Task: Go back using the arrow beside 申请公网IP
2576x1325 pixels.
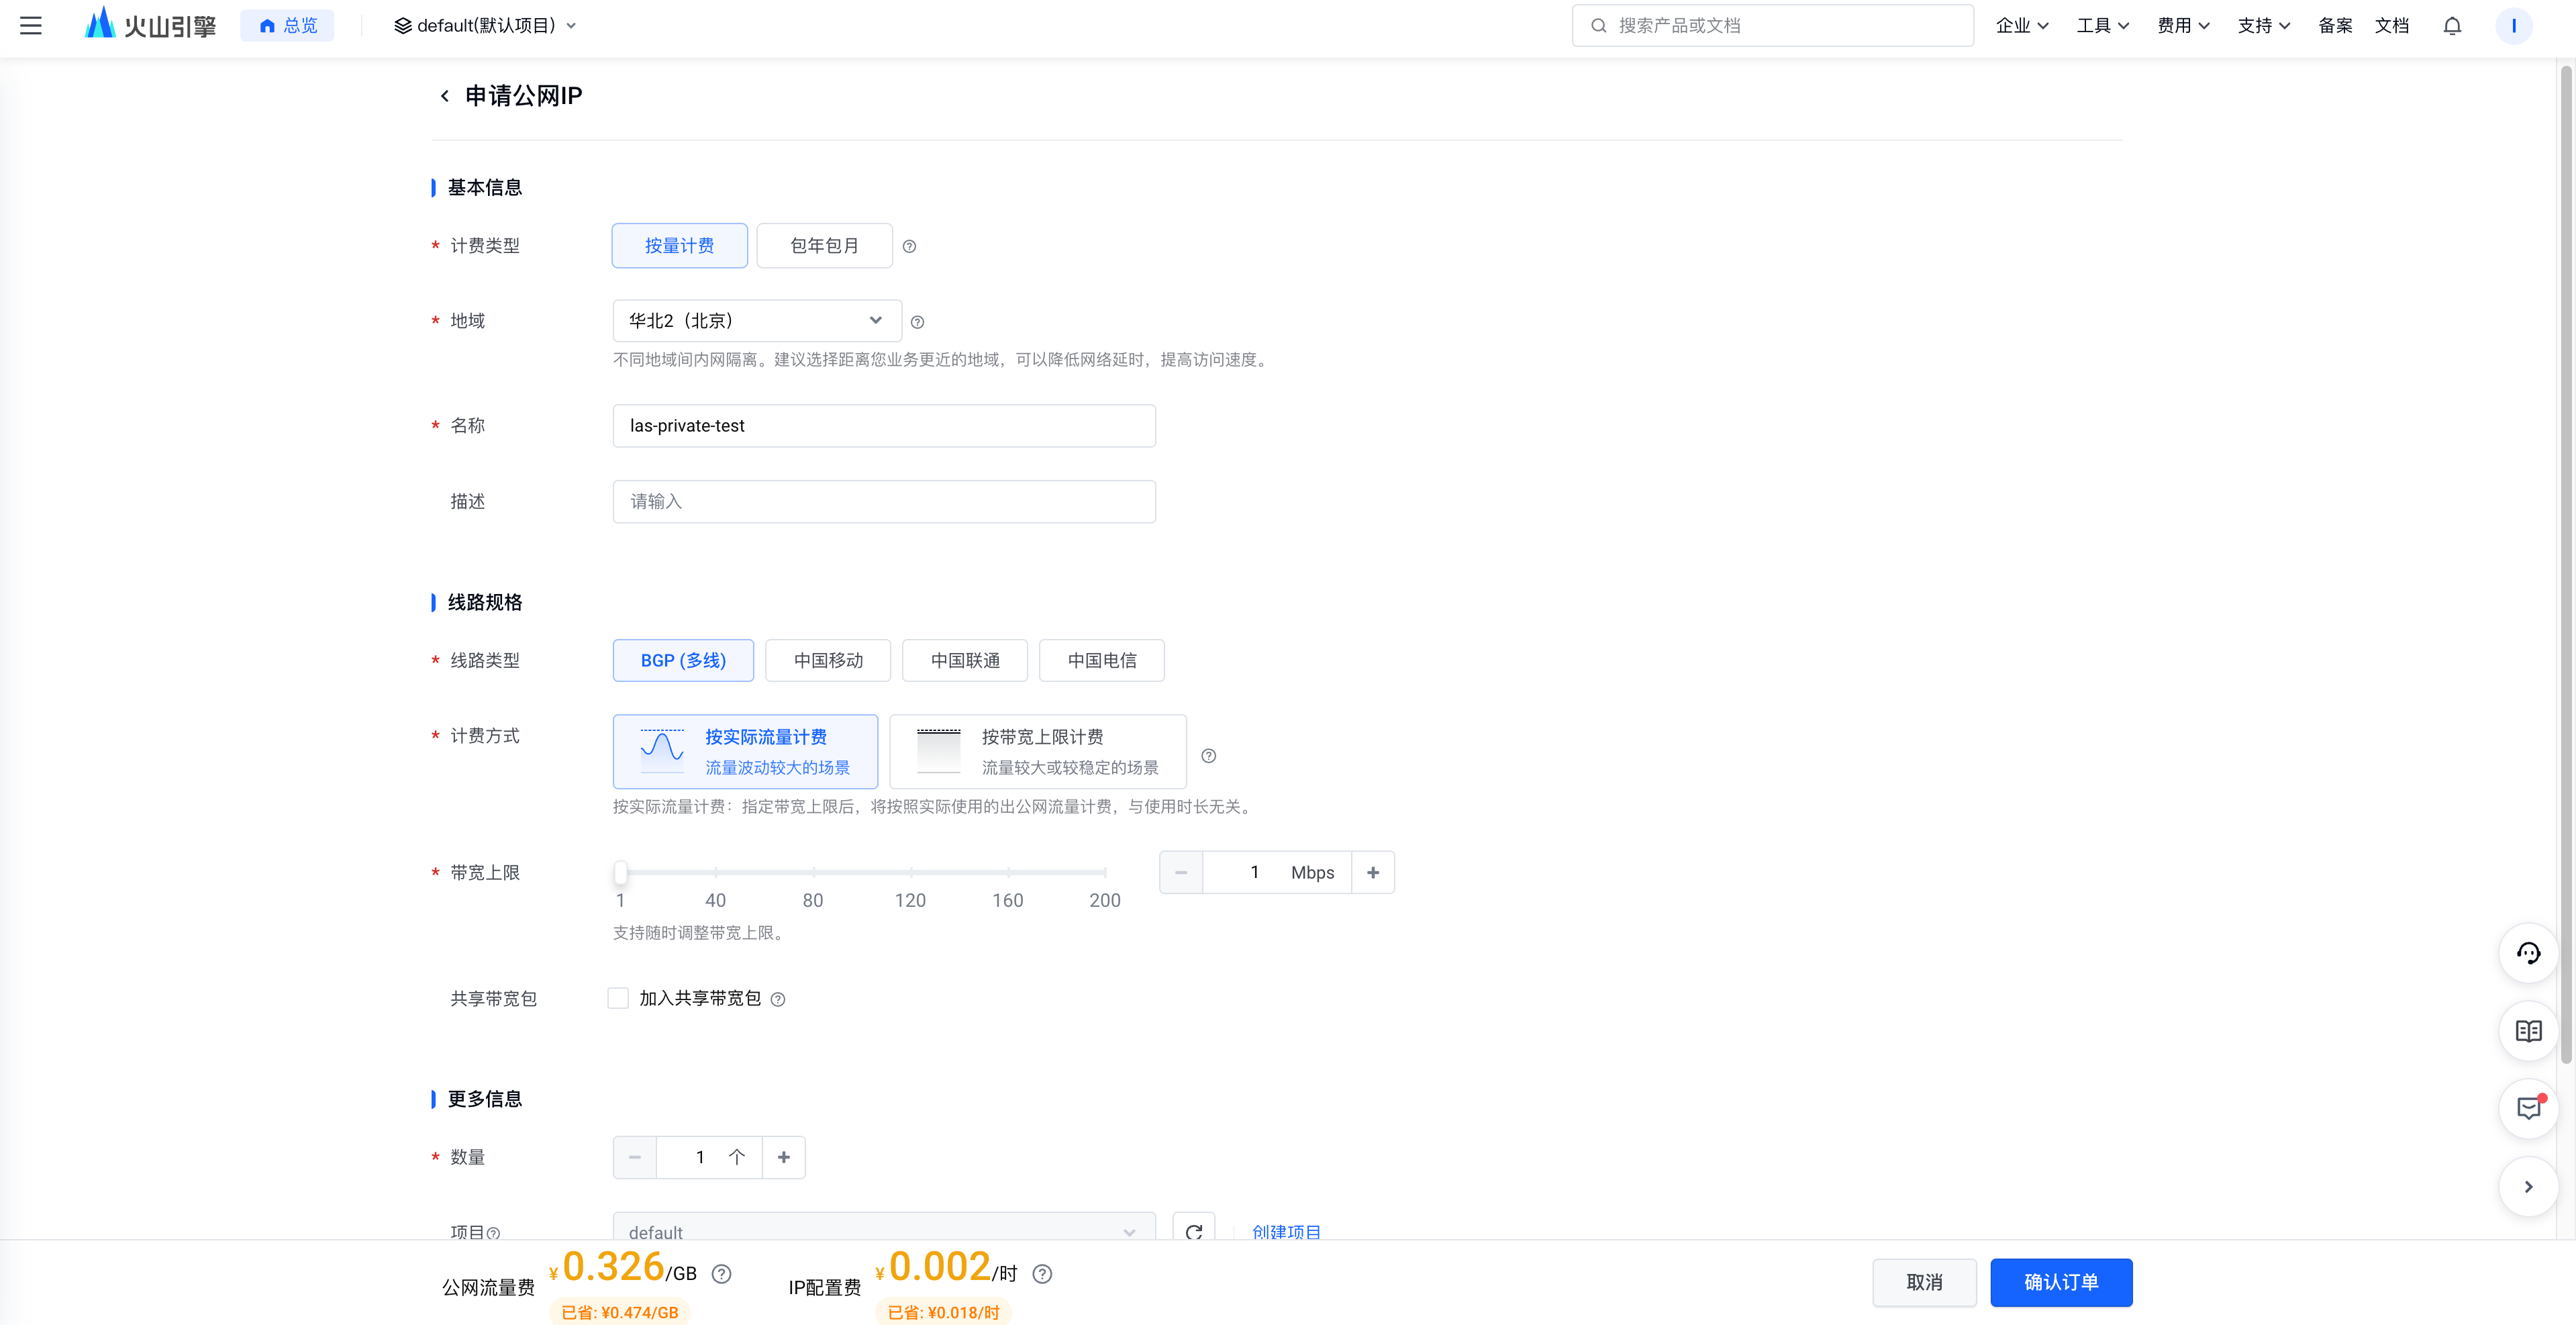Action: tap(444, 96)
